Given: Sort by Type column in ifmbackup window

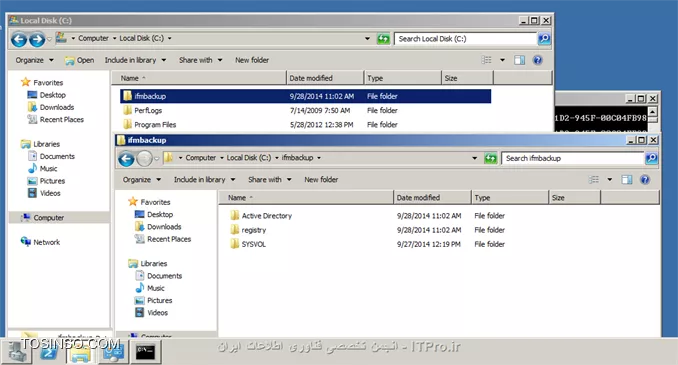Looking at the screenshot, I should point(510,198).
